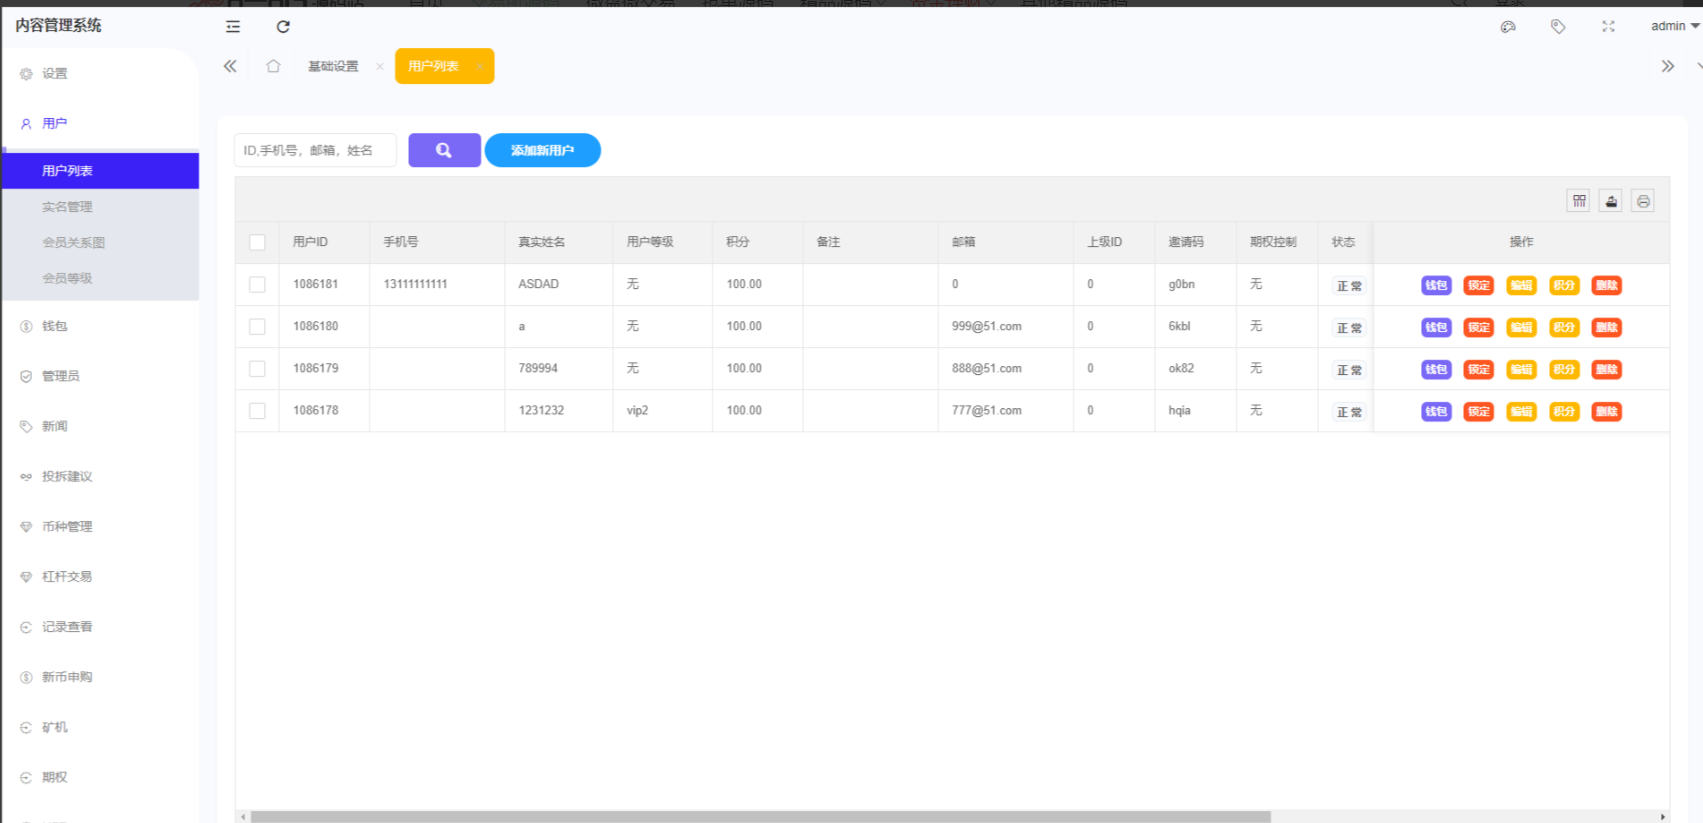Open the theme palette icon
1703x823 pixels.
point(1508,27)
